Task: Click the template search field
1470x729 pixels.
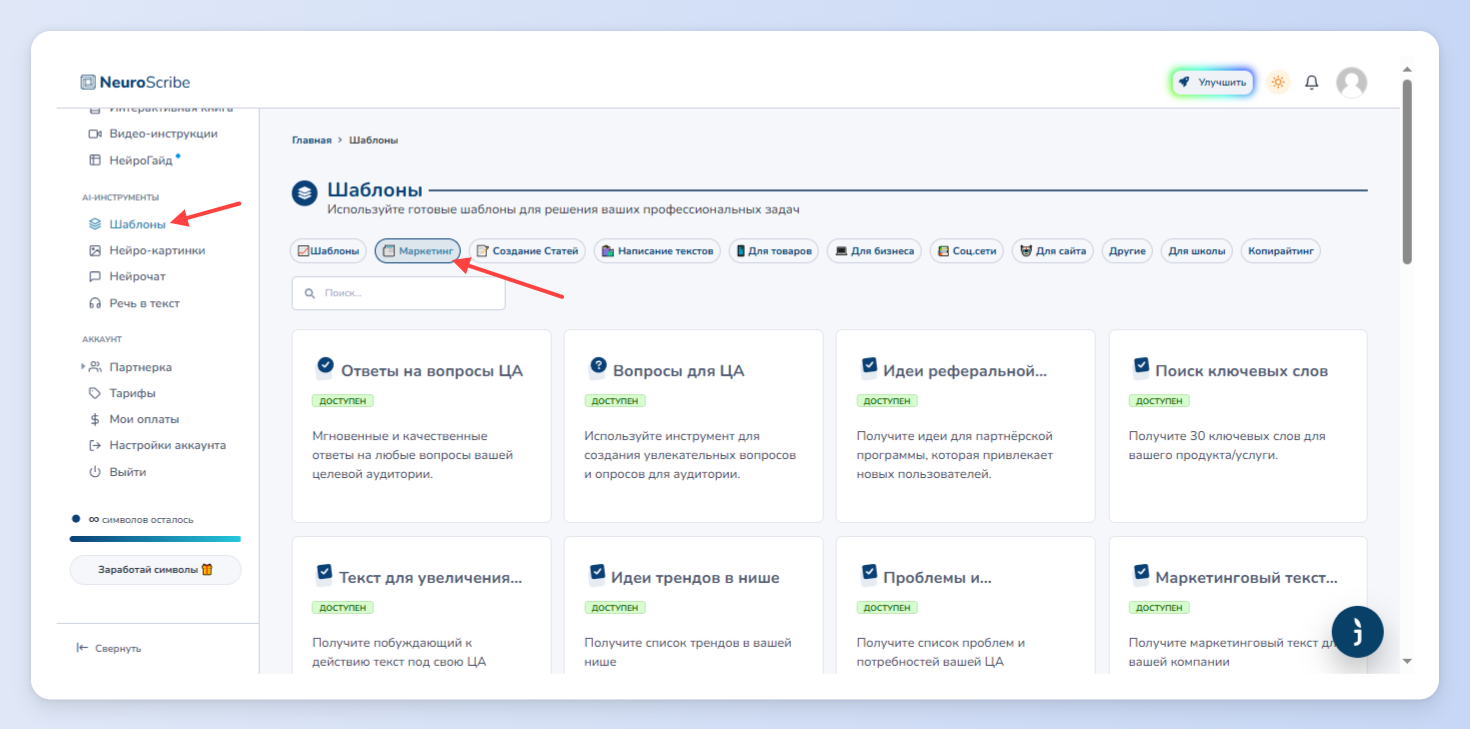Action: [x=398, y=293]
